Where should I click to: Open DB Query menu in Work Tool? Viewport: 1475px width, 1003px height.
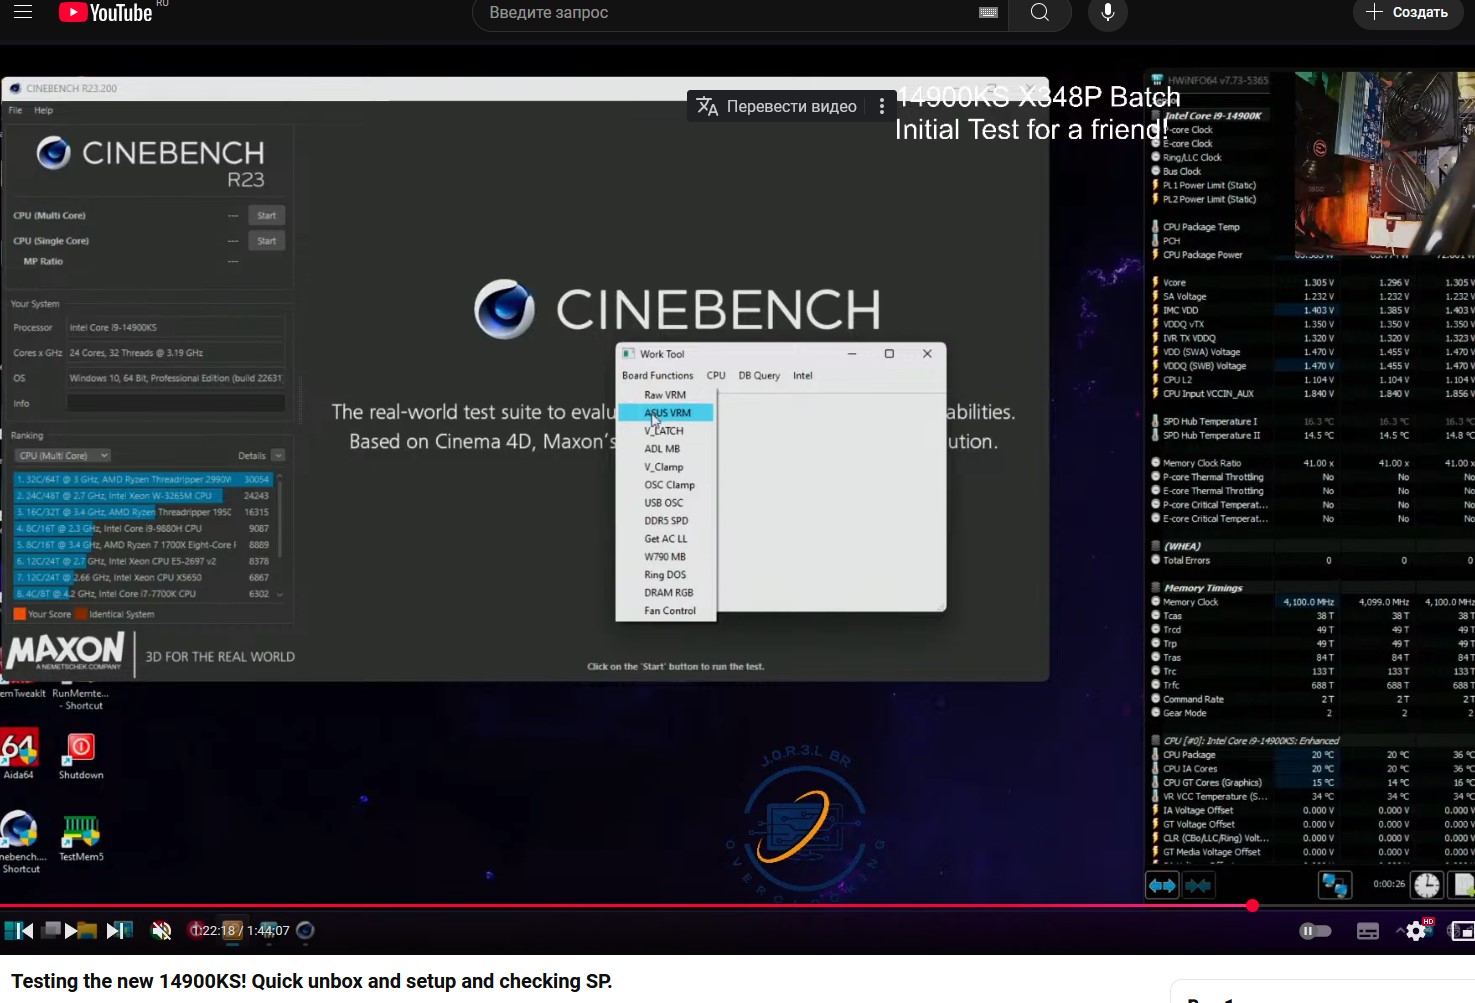(759, 376)
